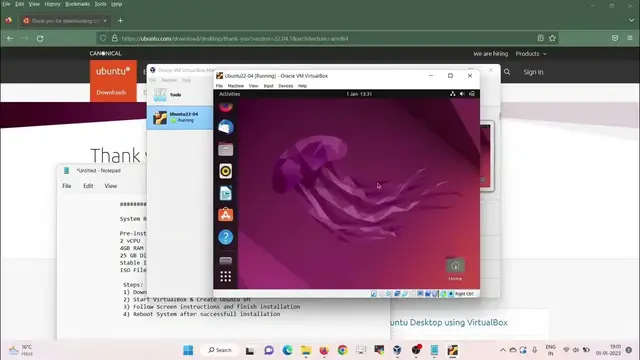Open Chrome from the taskbar
Viewport: 640px width, 360px height.
tap(342, 350)
